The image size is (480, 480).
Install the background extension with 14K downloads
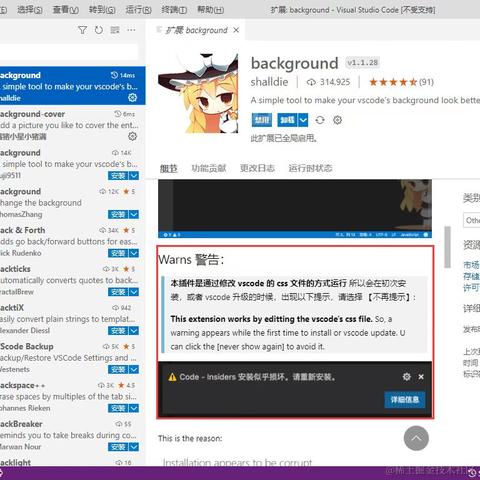pyautogui.click(x=118, y=176)
